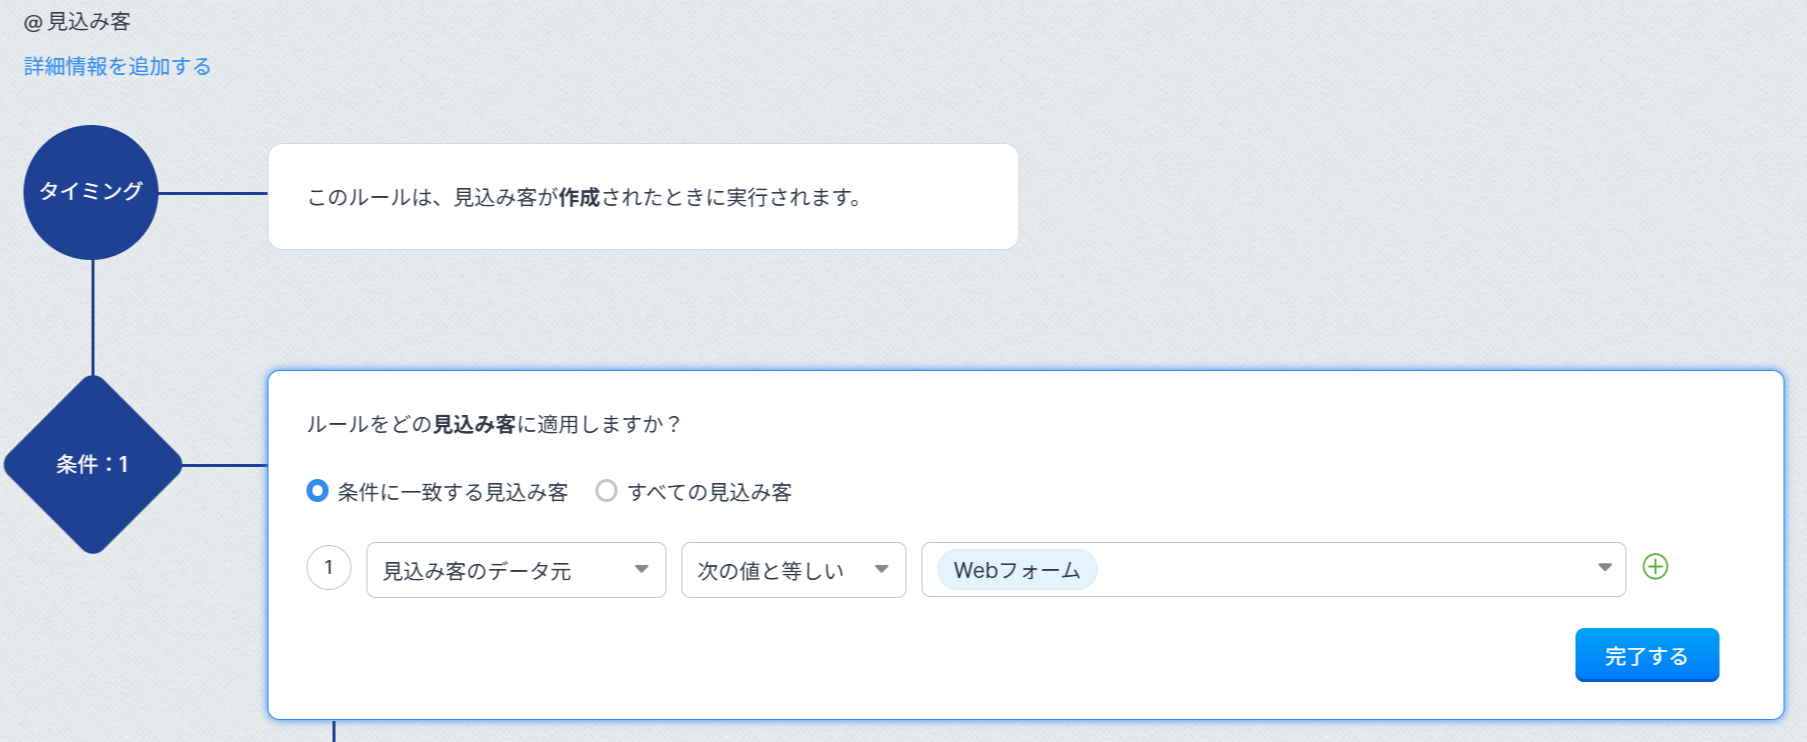This screenshot has width=1807, height=742.
Task: Click the @見込み客 module label
Action: click(78, 22)
